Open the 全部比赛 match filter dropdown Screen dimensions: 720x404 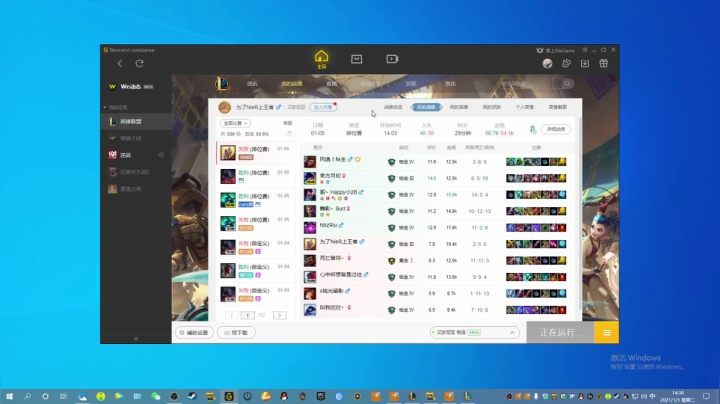(x=235, y=123)
